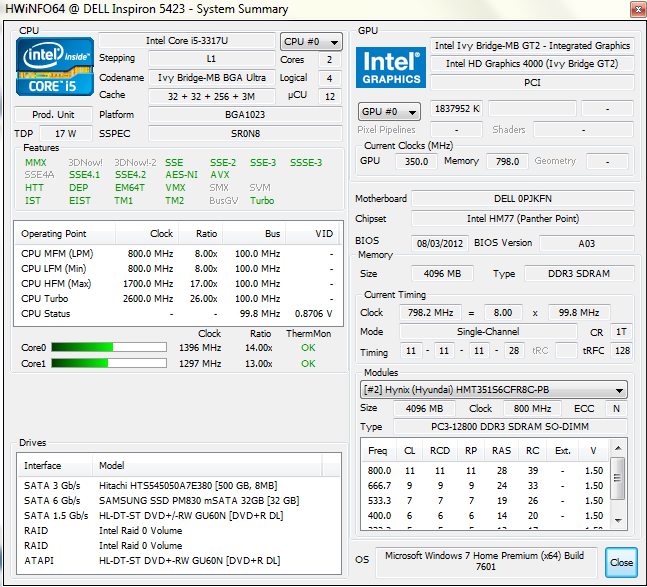Select the Hitachi HTS545050A7E380 drive row
The height and width of the screenshot is (587, 647).
point(179,486)
